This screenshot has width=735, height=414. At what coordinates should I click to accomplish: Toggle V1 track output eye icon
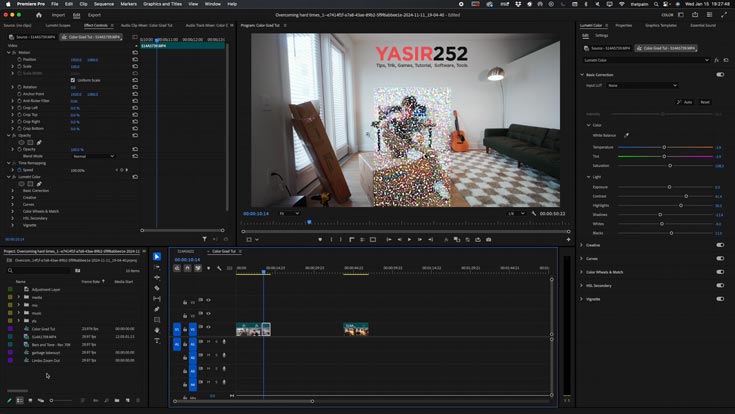point(208,327)
